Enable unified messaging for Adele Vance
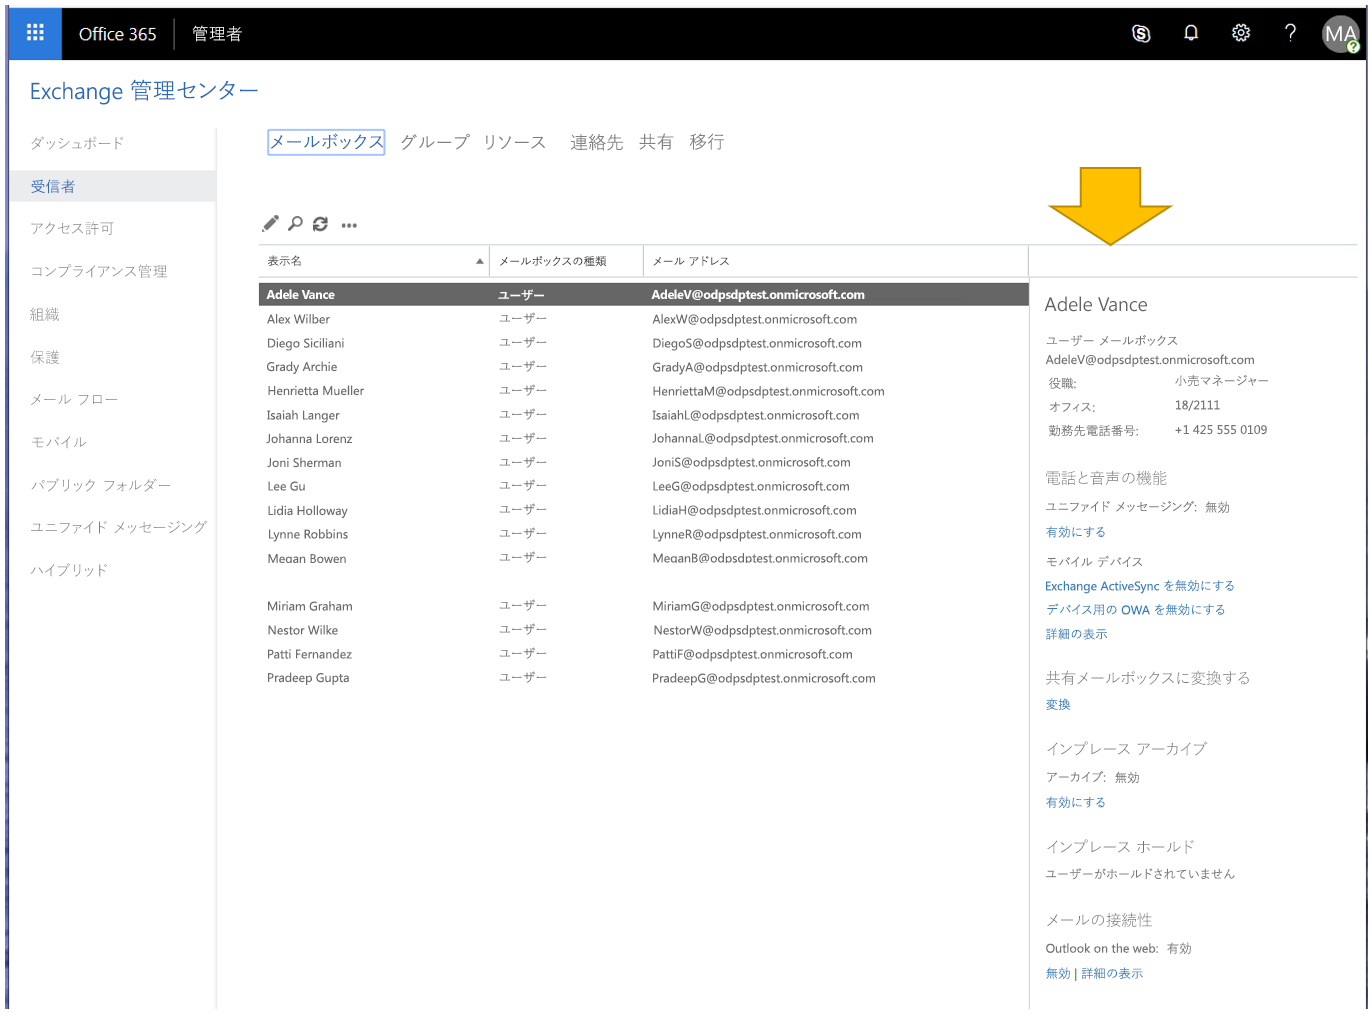1372x1016 pixels. [x=1075, y=532]
